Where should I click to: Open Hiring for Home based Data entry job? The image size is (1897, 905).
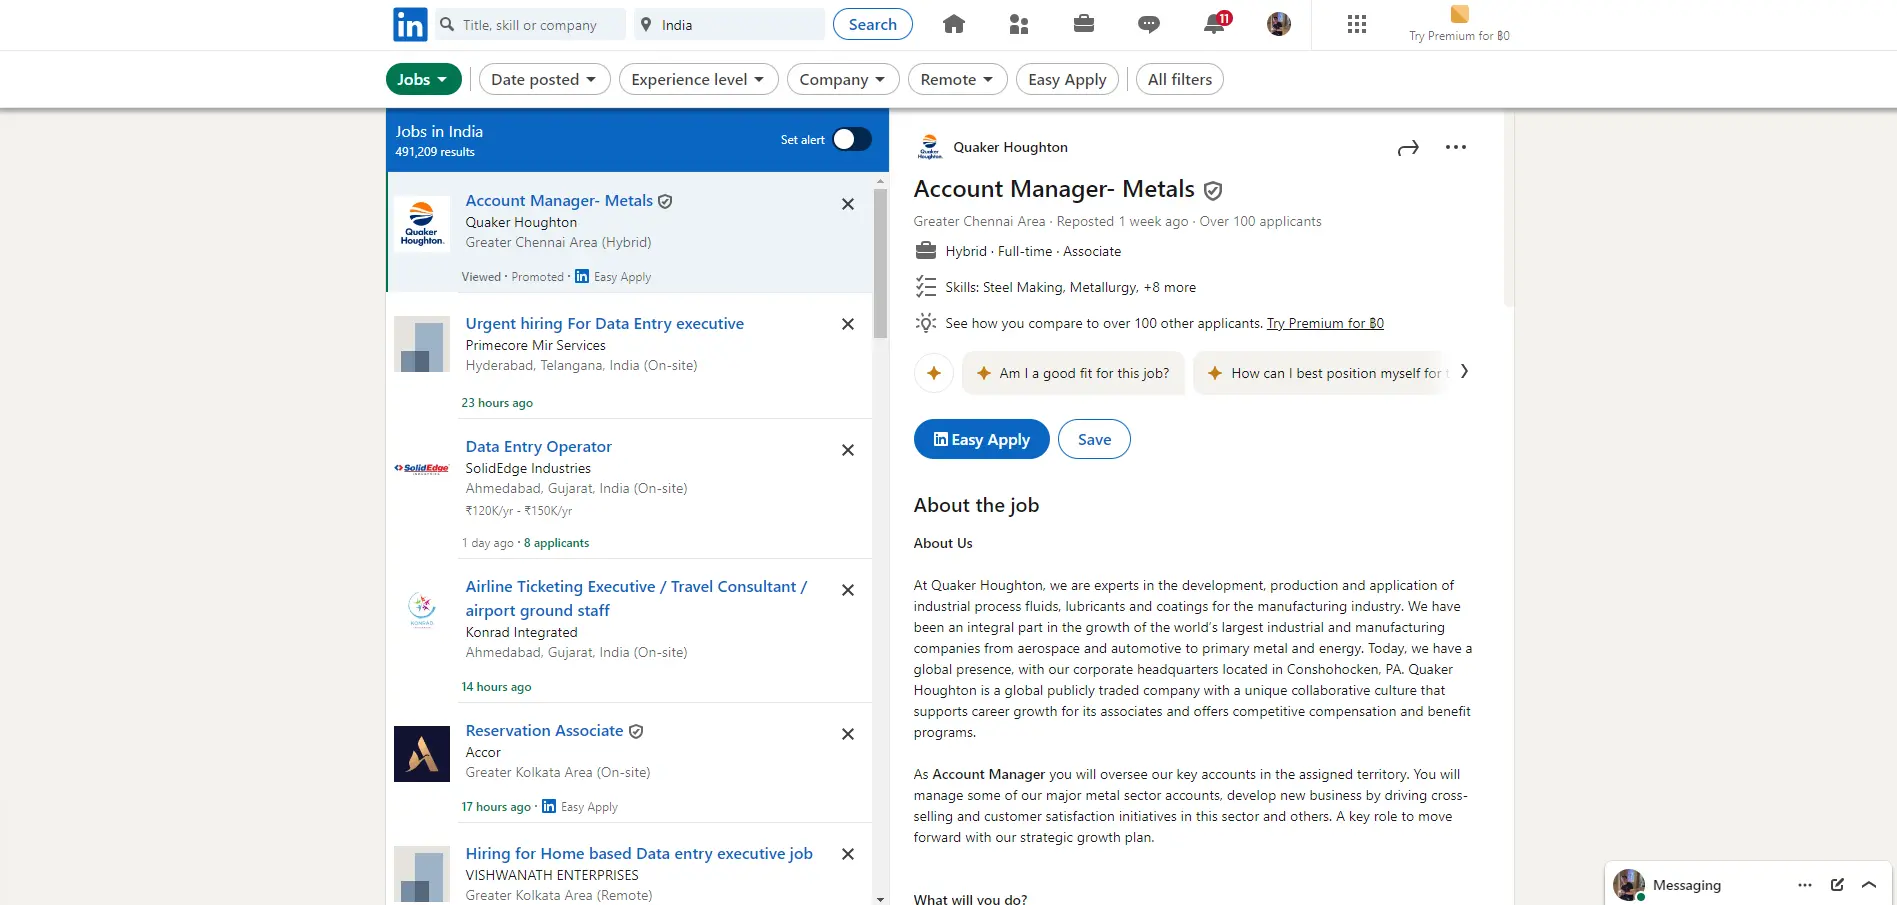tap(639, 853)
